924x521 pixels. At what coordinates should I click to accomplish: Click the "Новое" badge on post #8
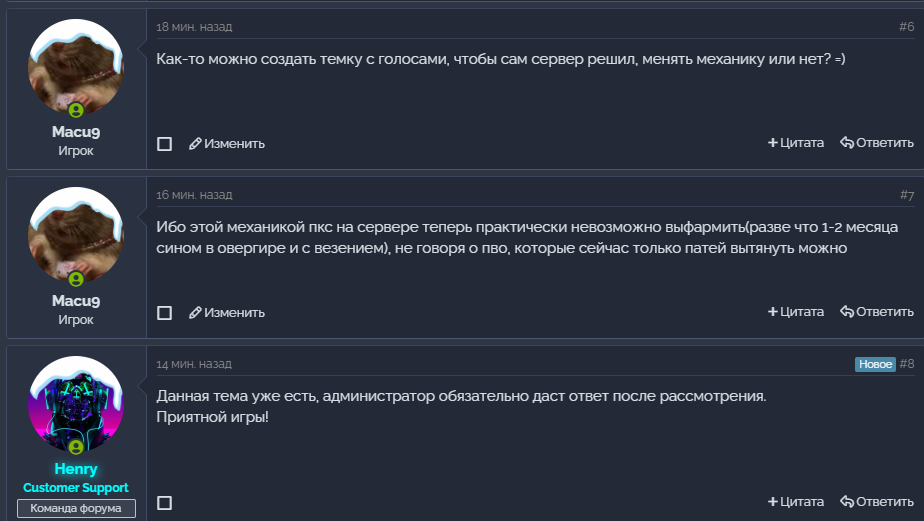pos(875,365)
